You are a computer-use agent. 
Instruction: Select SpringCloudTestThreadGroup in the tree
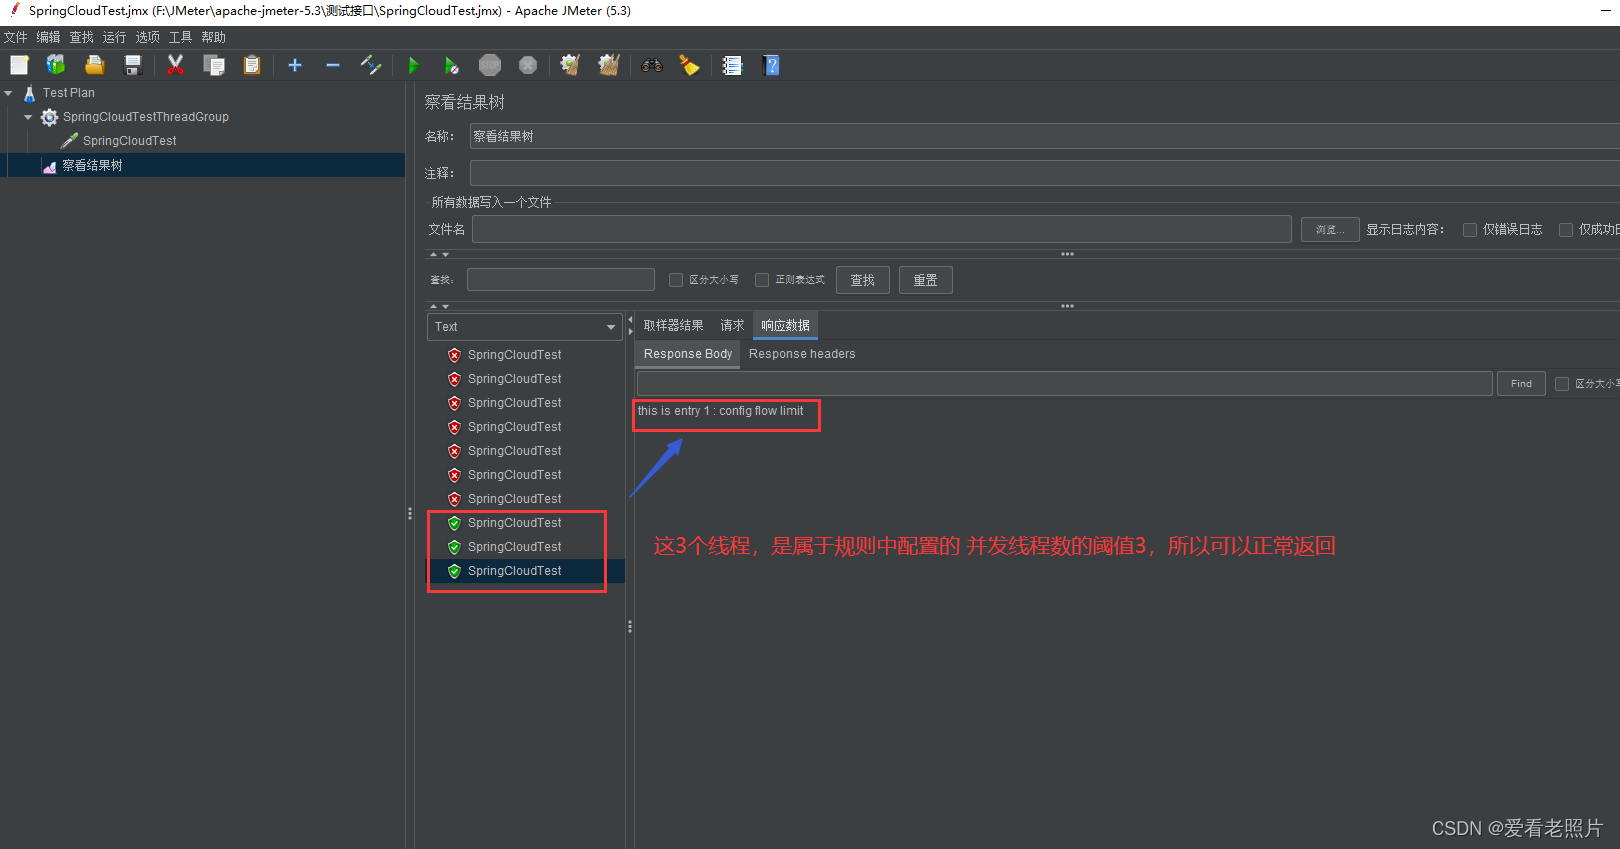click(x=146, y=117)
